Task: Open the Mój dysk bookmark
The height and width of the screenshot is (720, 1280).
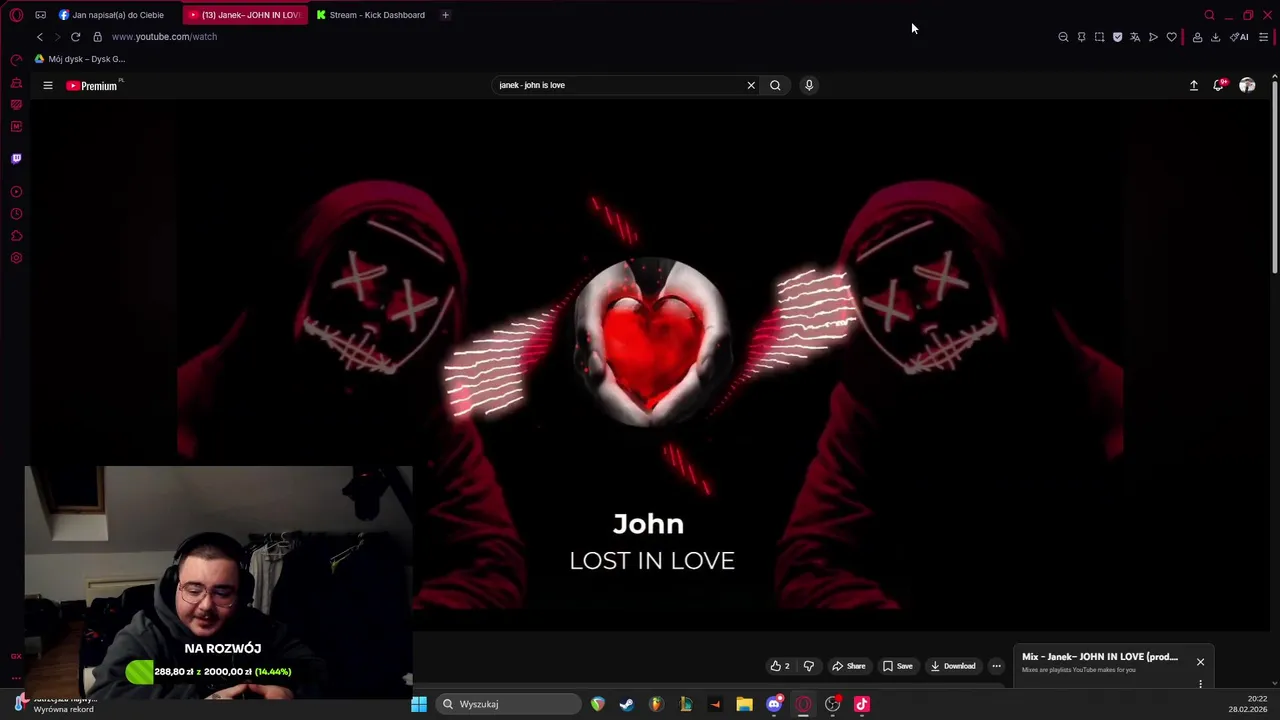Action: point(80,59)
